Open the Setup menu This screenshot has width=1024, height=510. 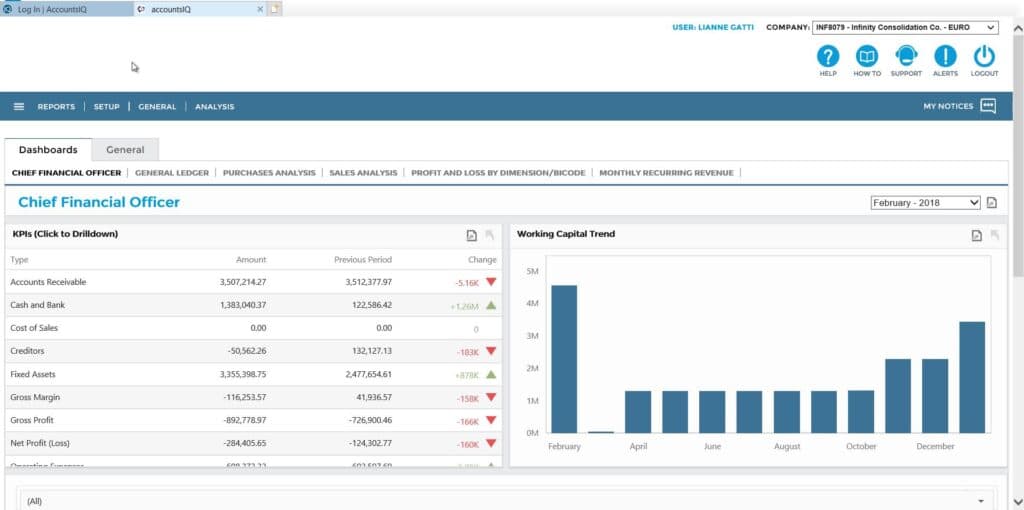[106, 106]
